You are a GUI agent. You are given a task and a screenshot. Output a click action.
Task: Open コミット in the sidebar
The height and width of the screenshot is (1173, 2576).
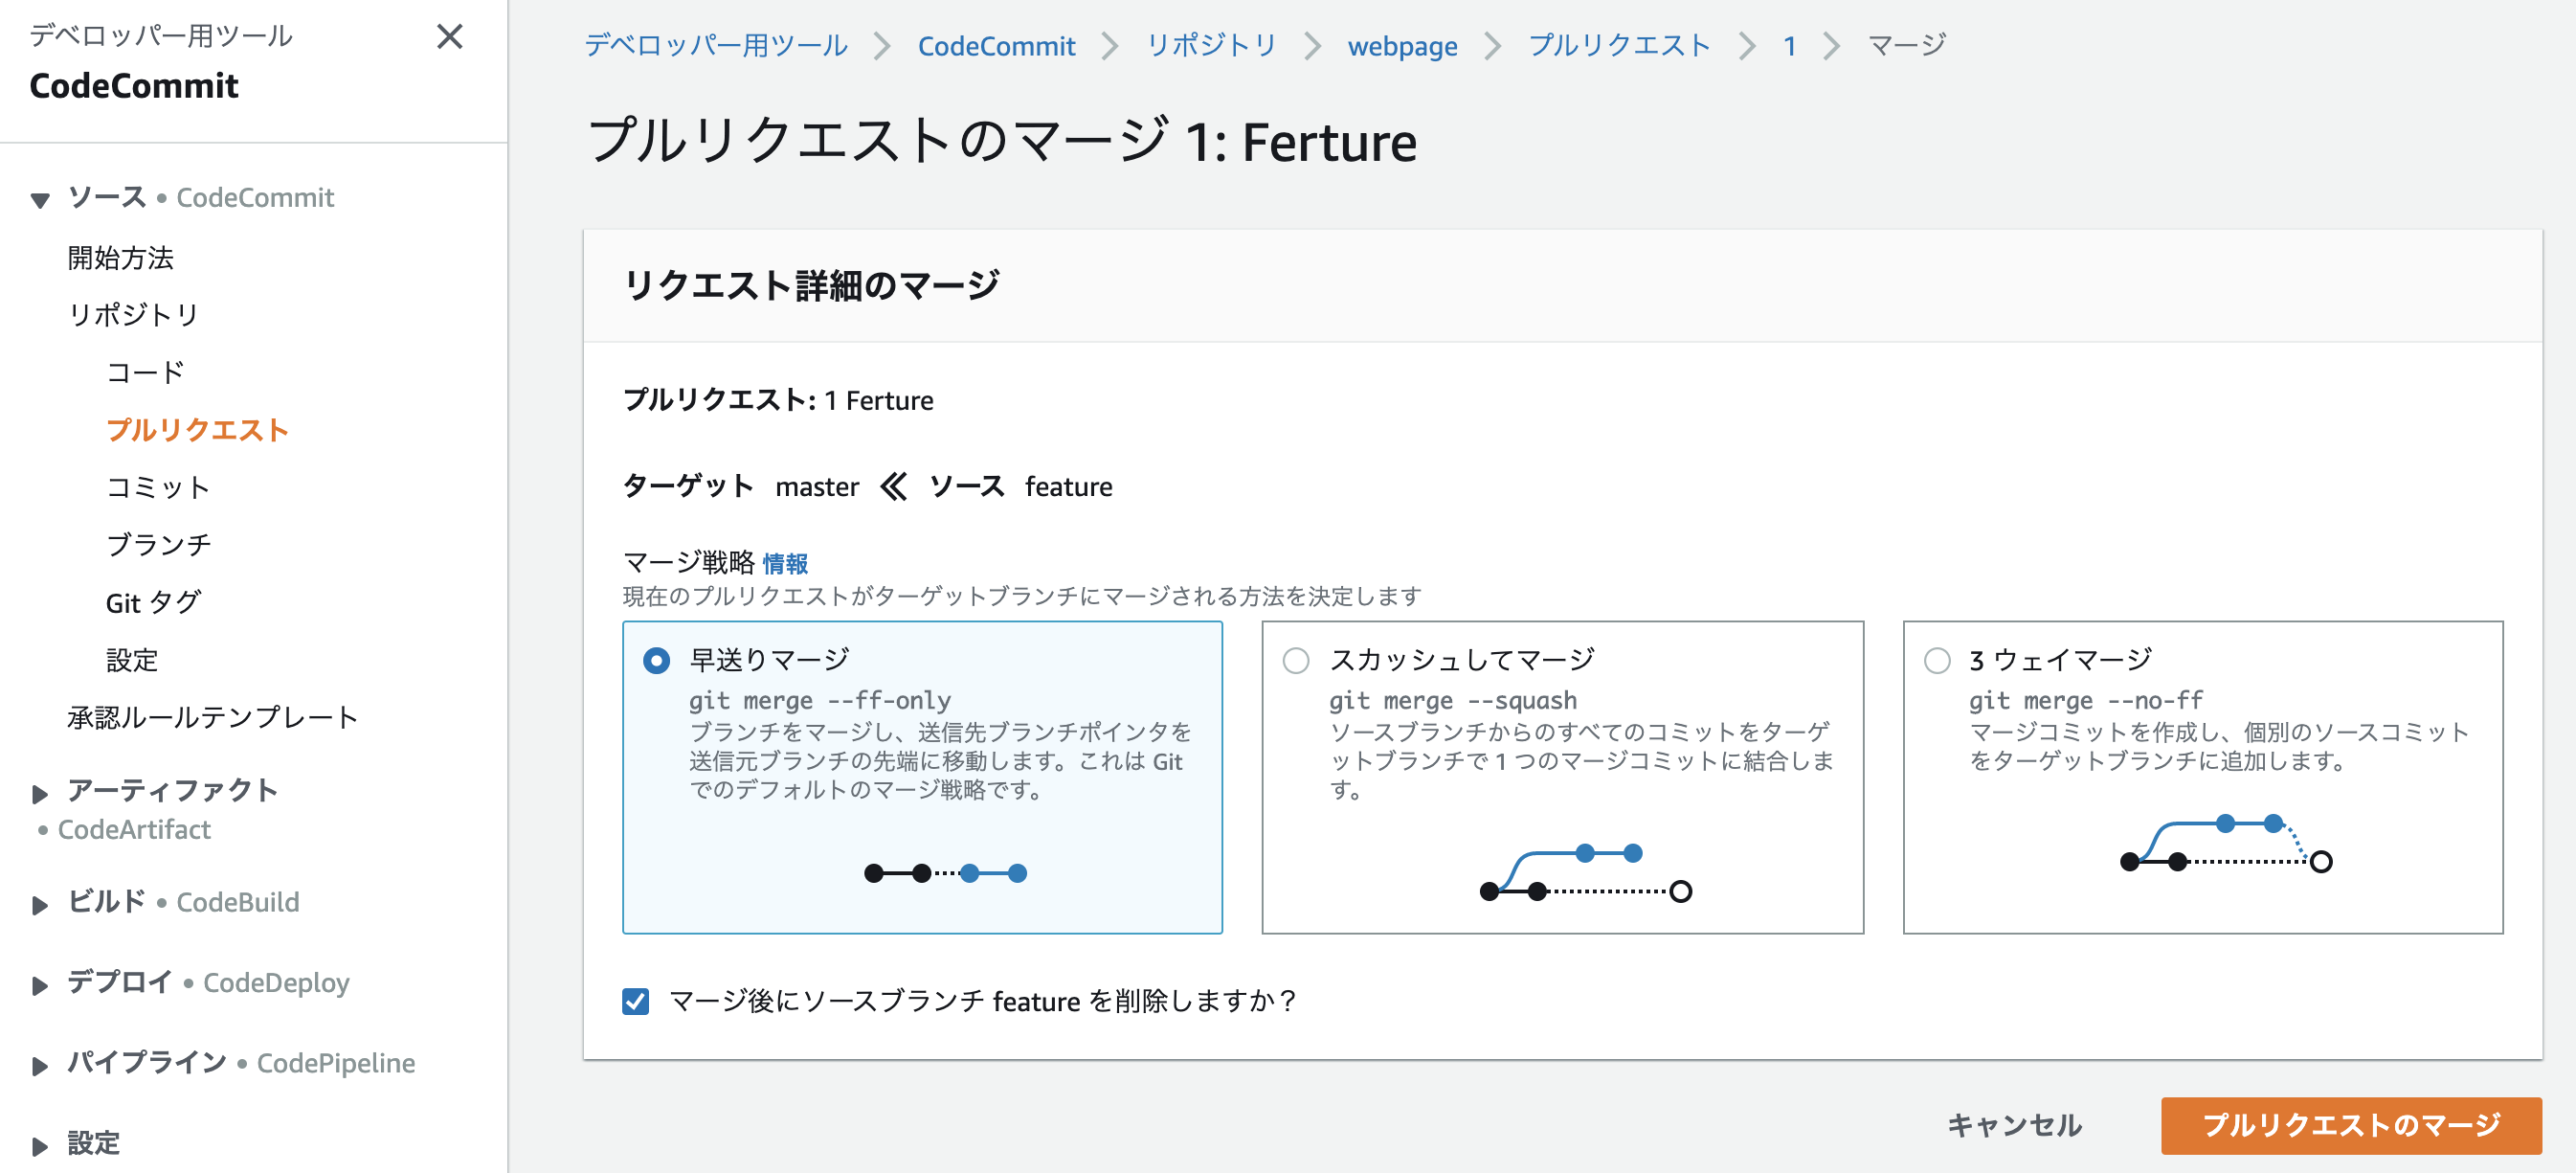point(158,487)
